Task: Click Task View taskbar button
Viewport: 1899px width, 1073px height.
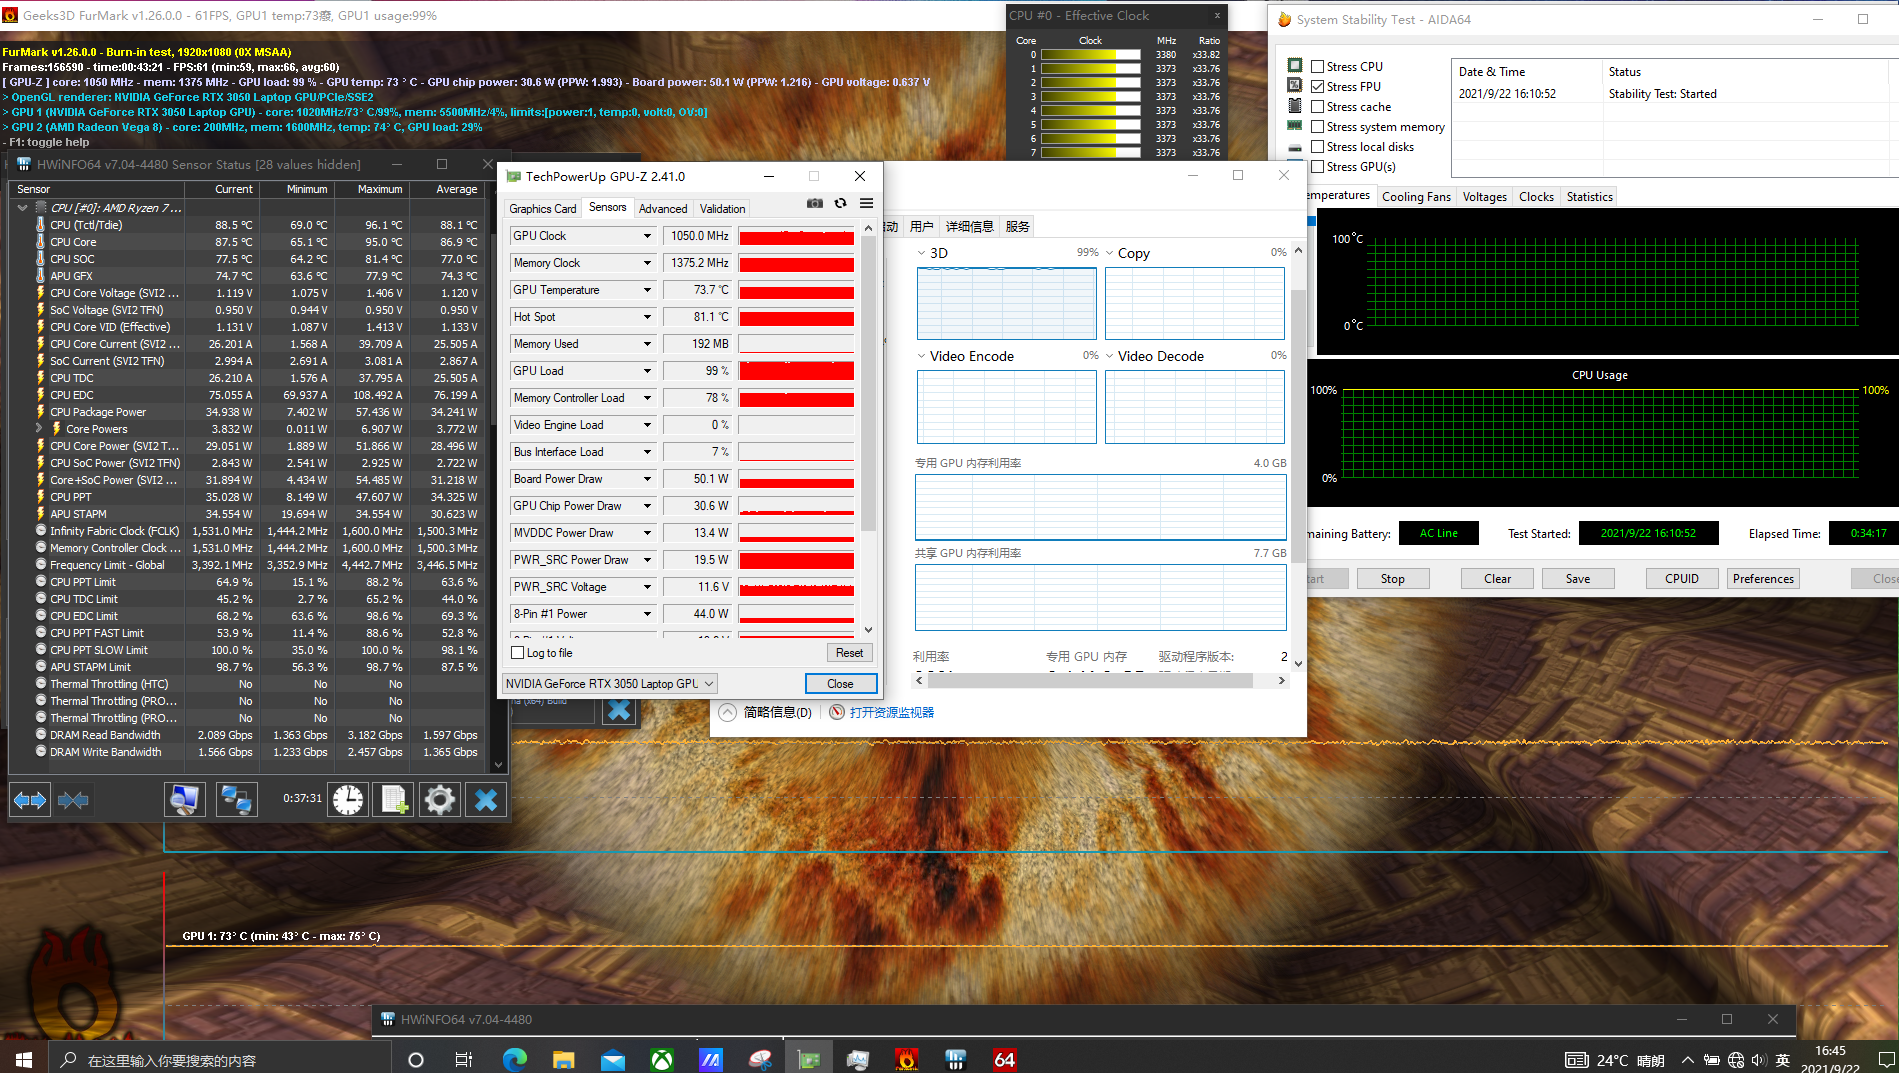Action: 464,1059
